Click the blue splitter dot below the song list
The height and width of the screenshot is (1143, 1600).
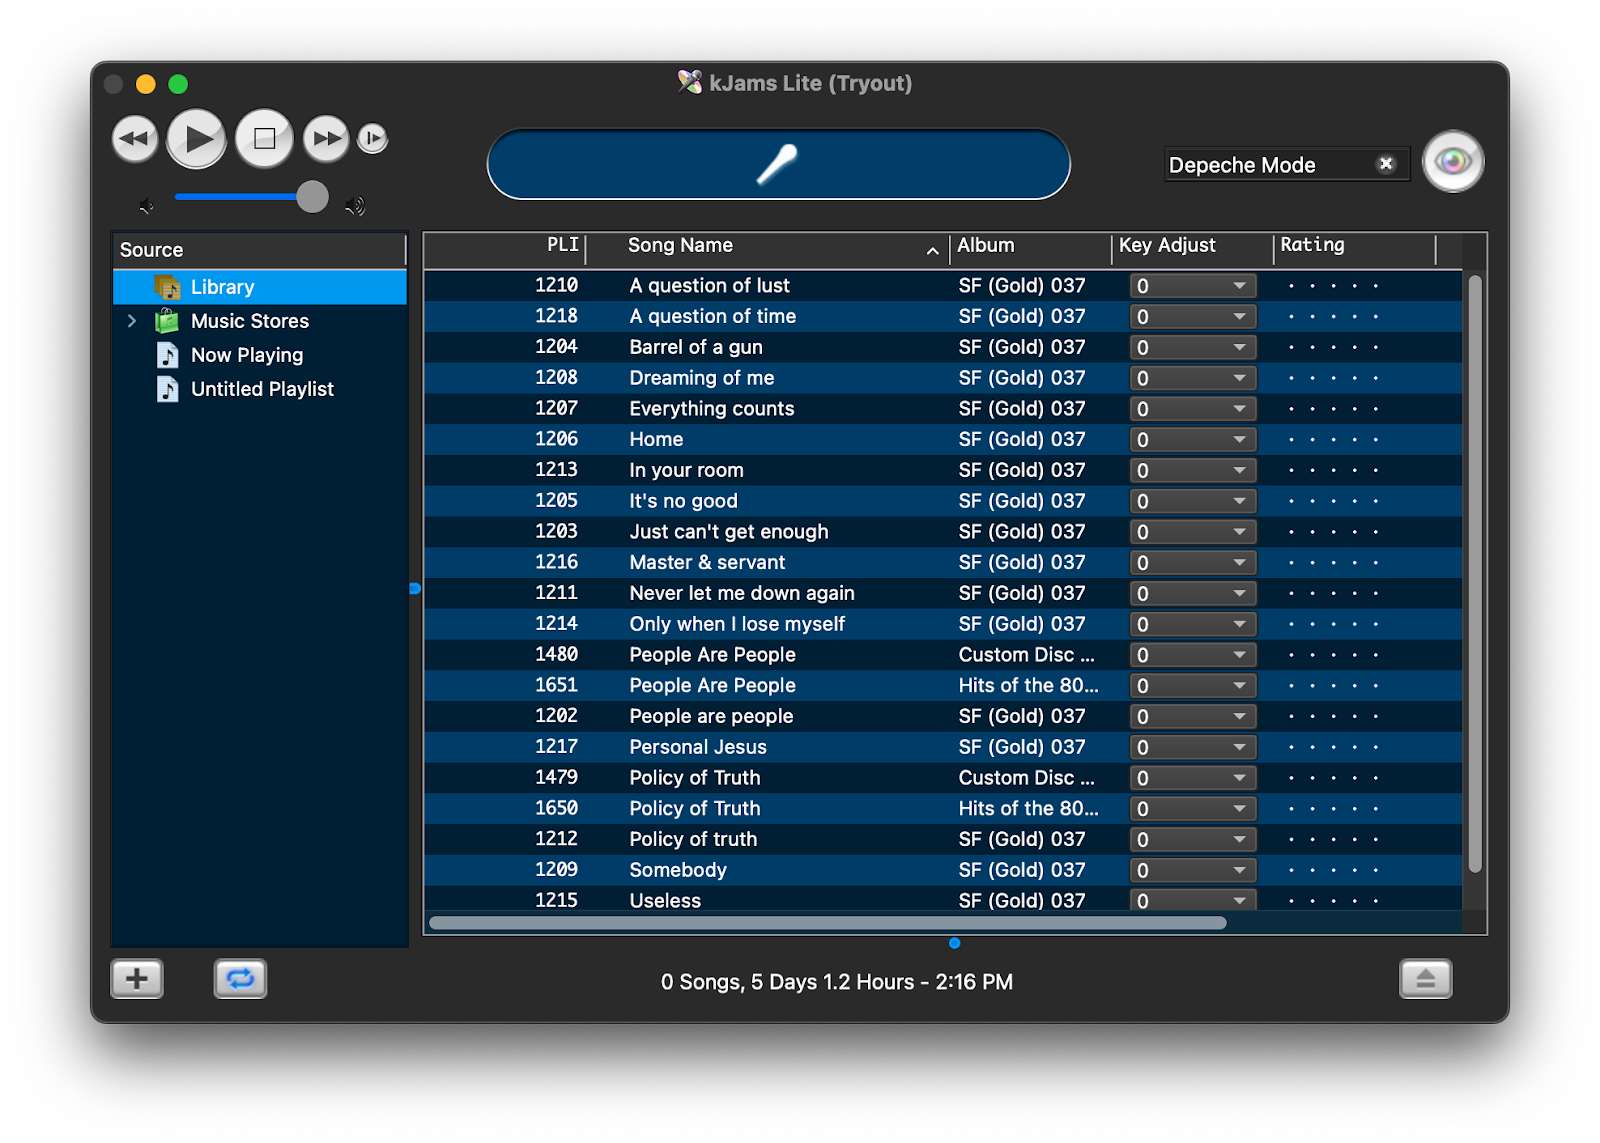tap(955, 943)
